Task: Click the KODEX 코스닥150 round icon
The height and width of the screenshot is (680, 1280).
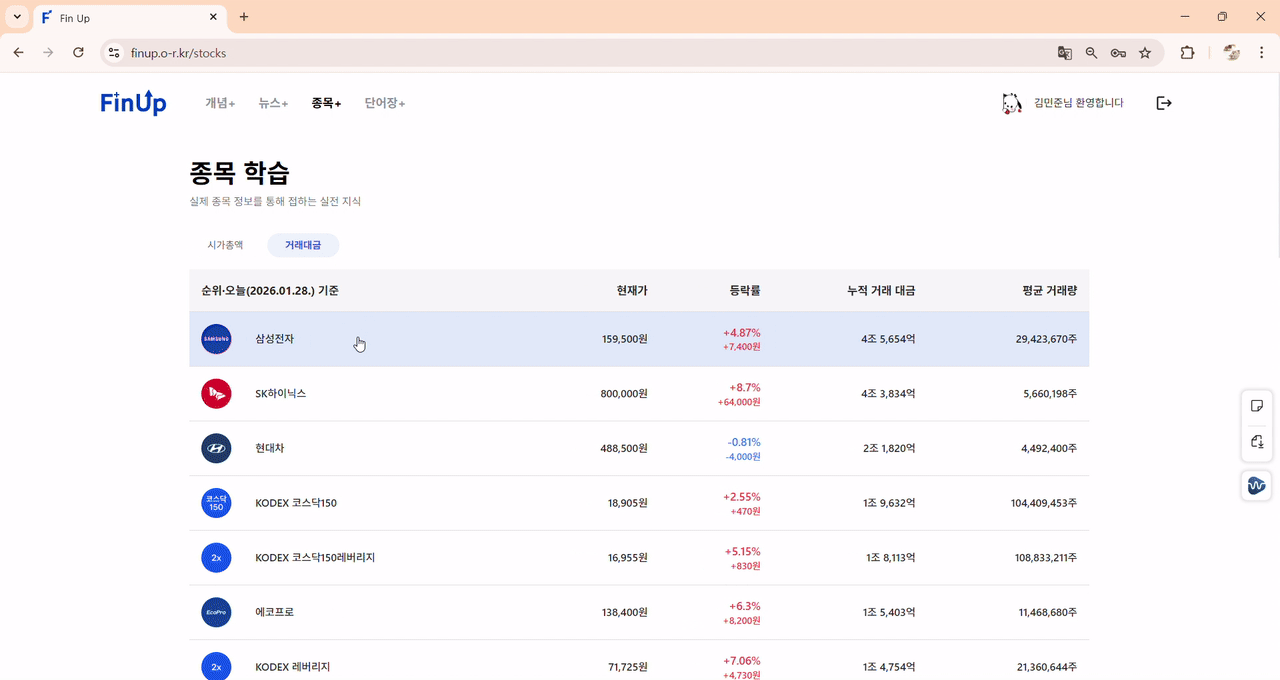Action: point(216,503)
